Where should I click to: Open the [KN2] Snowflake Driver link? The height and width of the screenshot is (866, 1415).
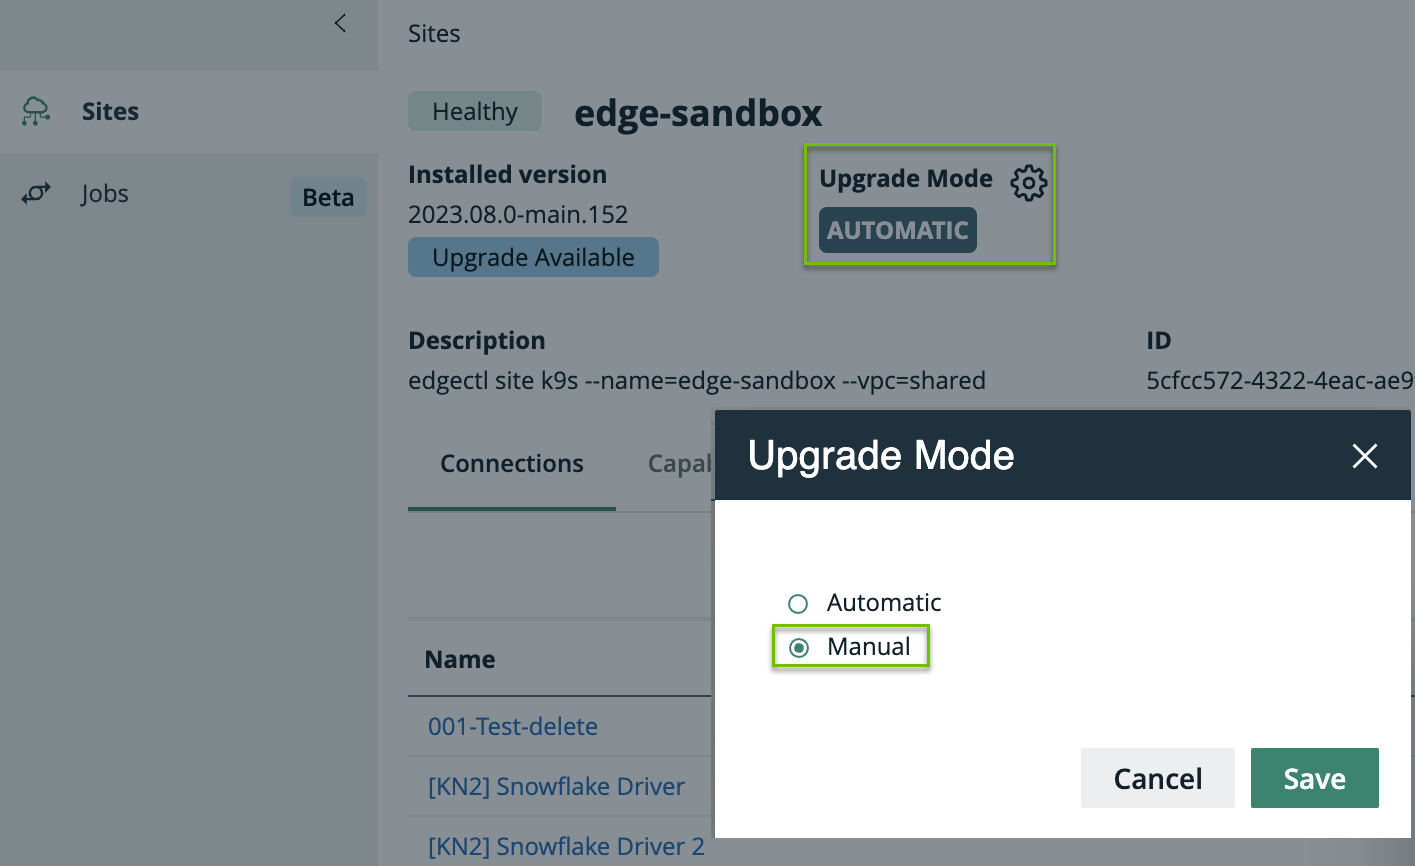pos(556,787)
